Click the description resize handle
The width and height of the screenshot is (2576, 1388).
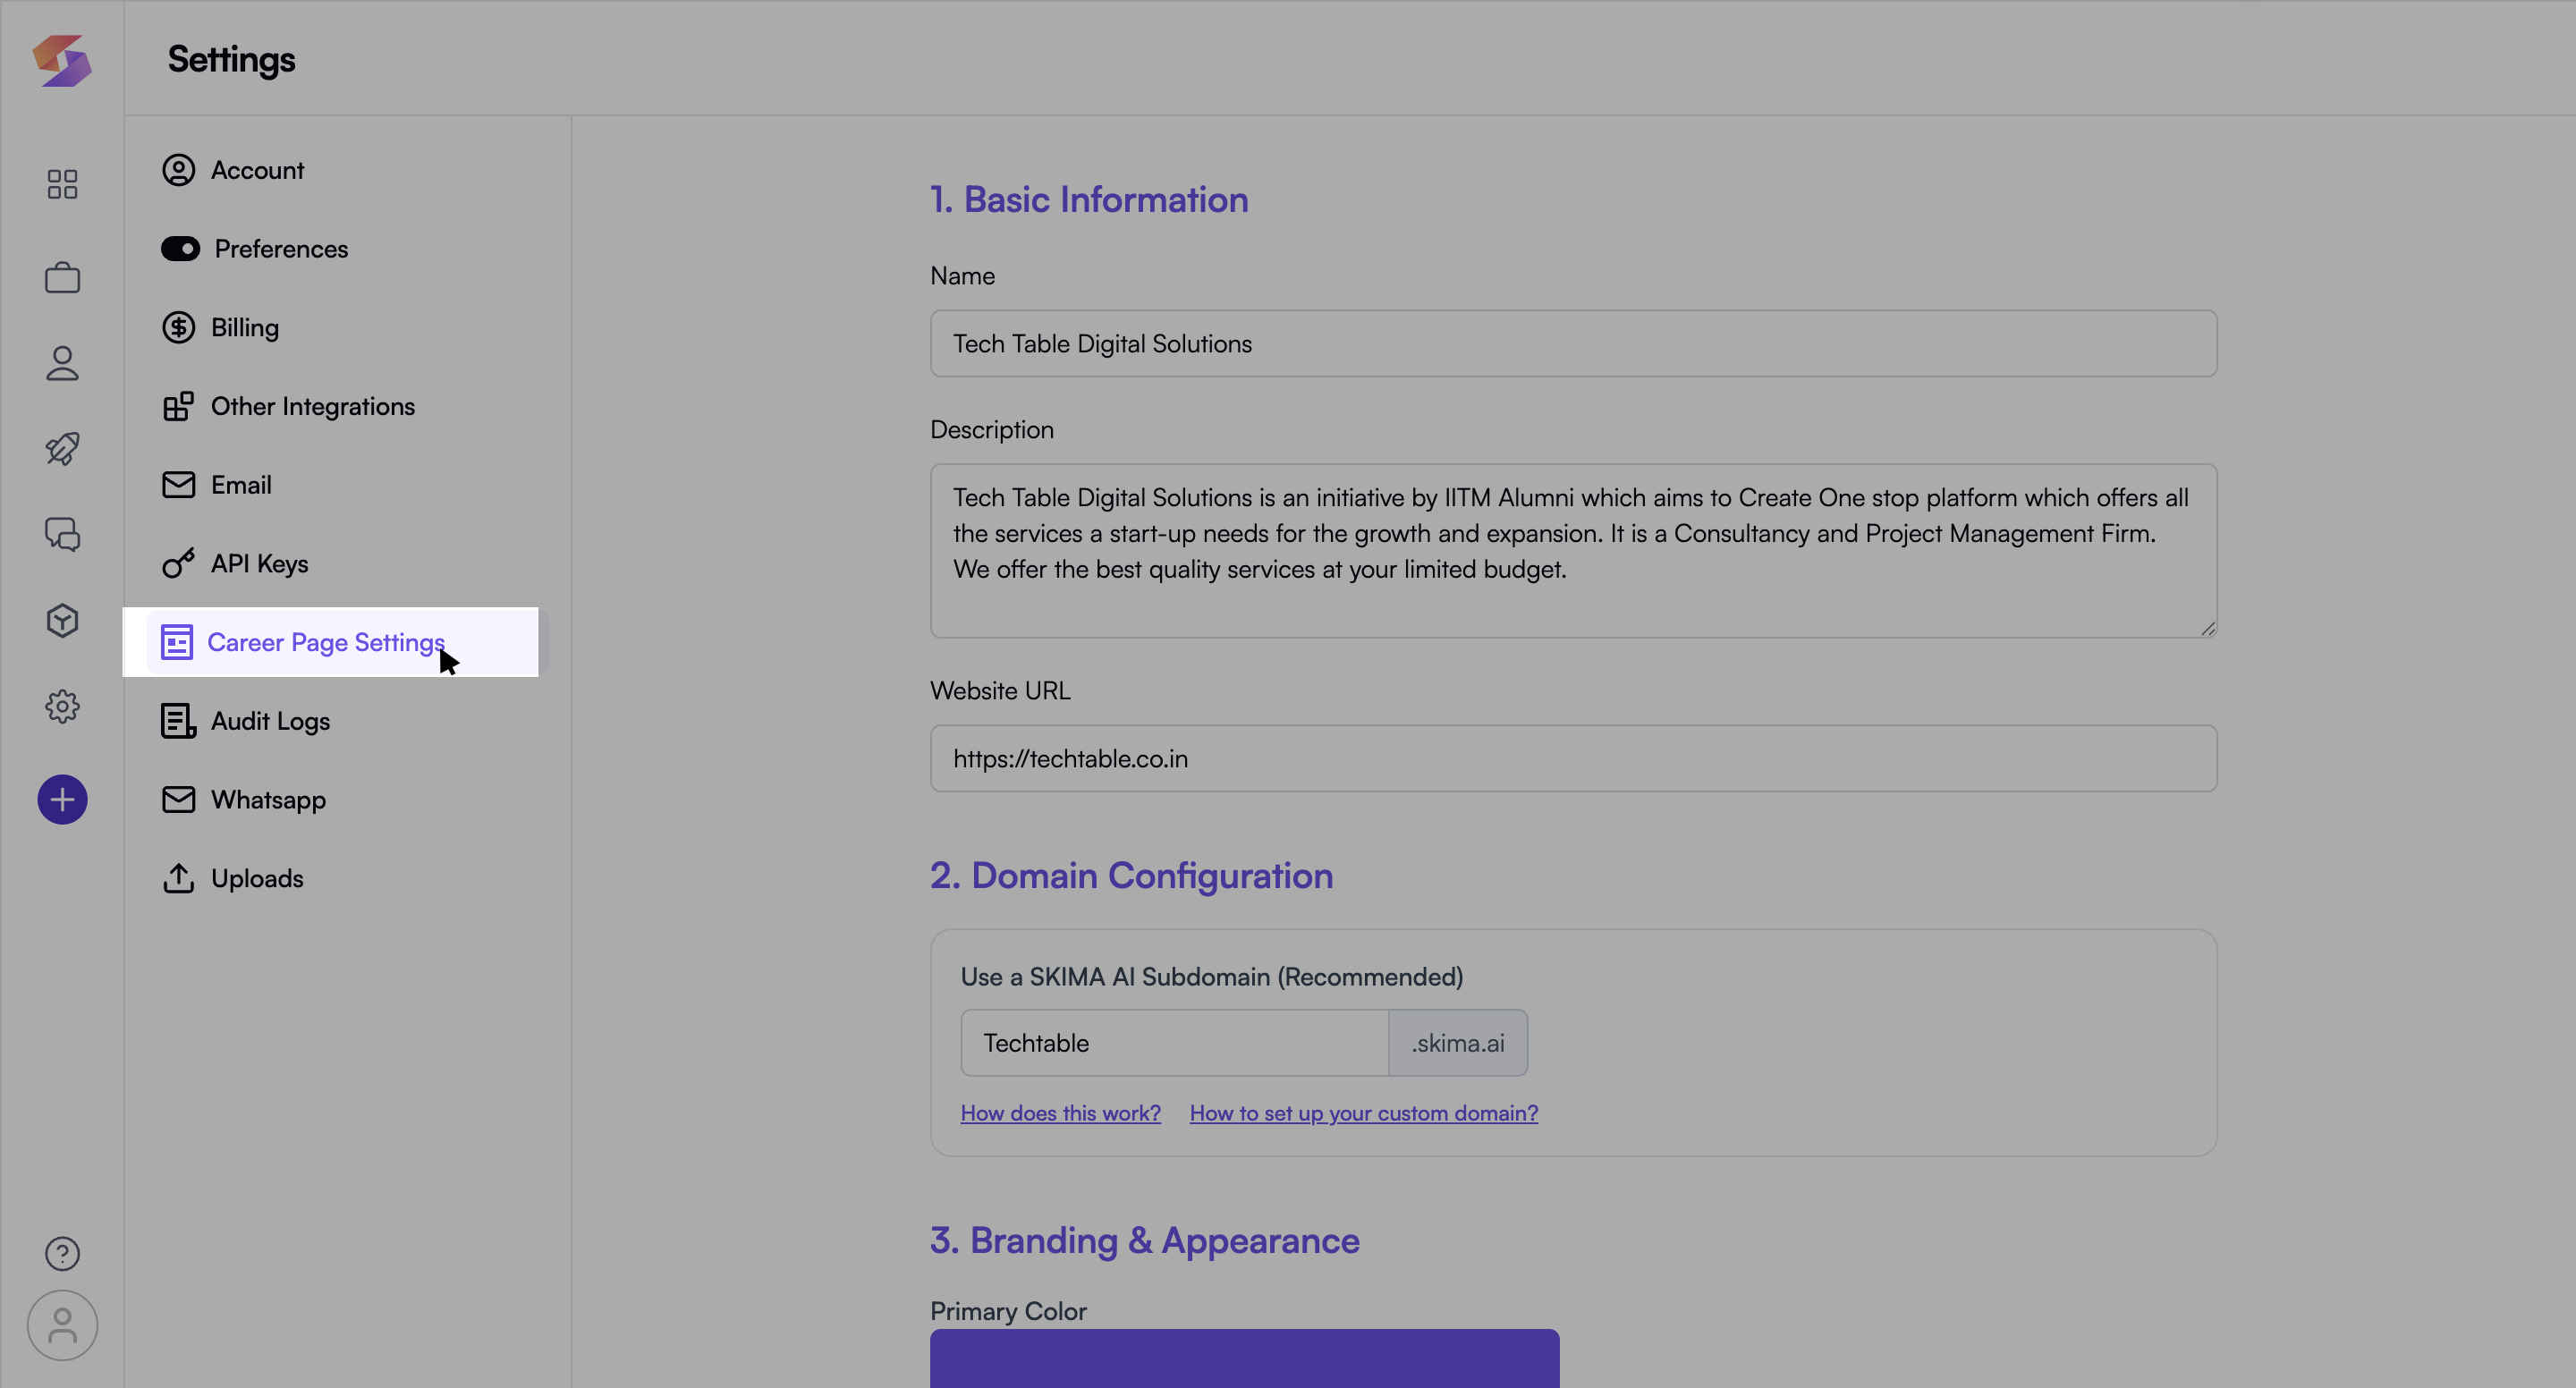[2208, 628]
